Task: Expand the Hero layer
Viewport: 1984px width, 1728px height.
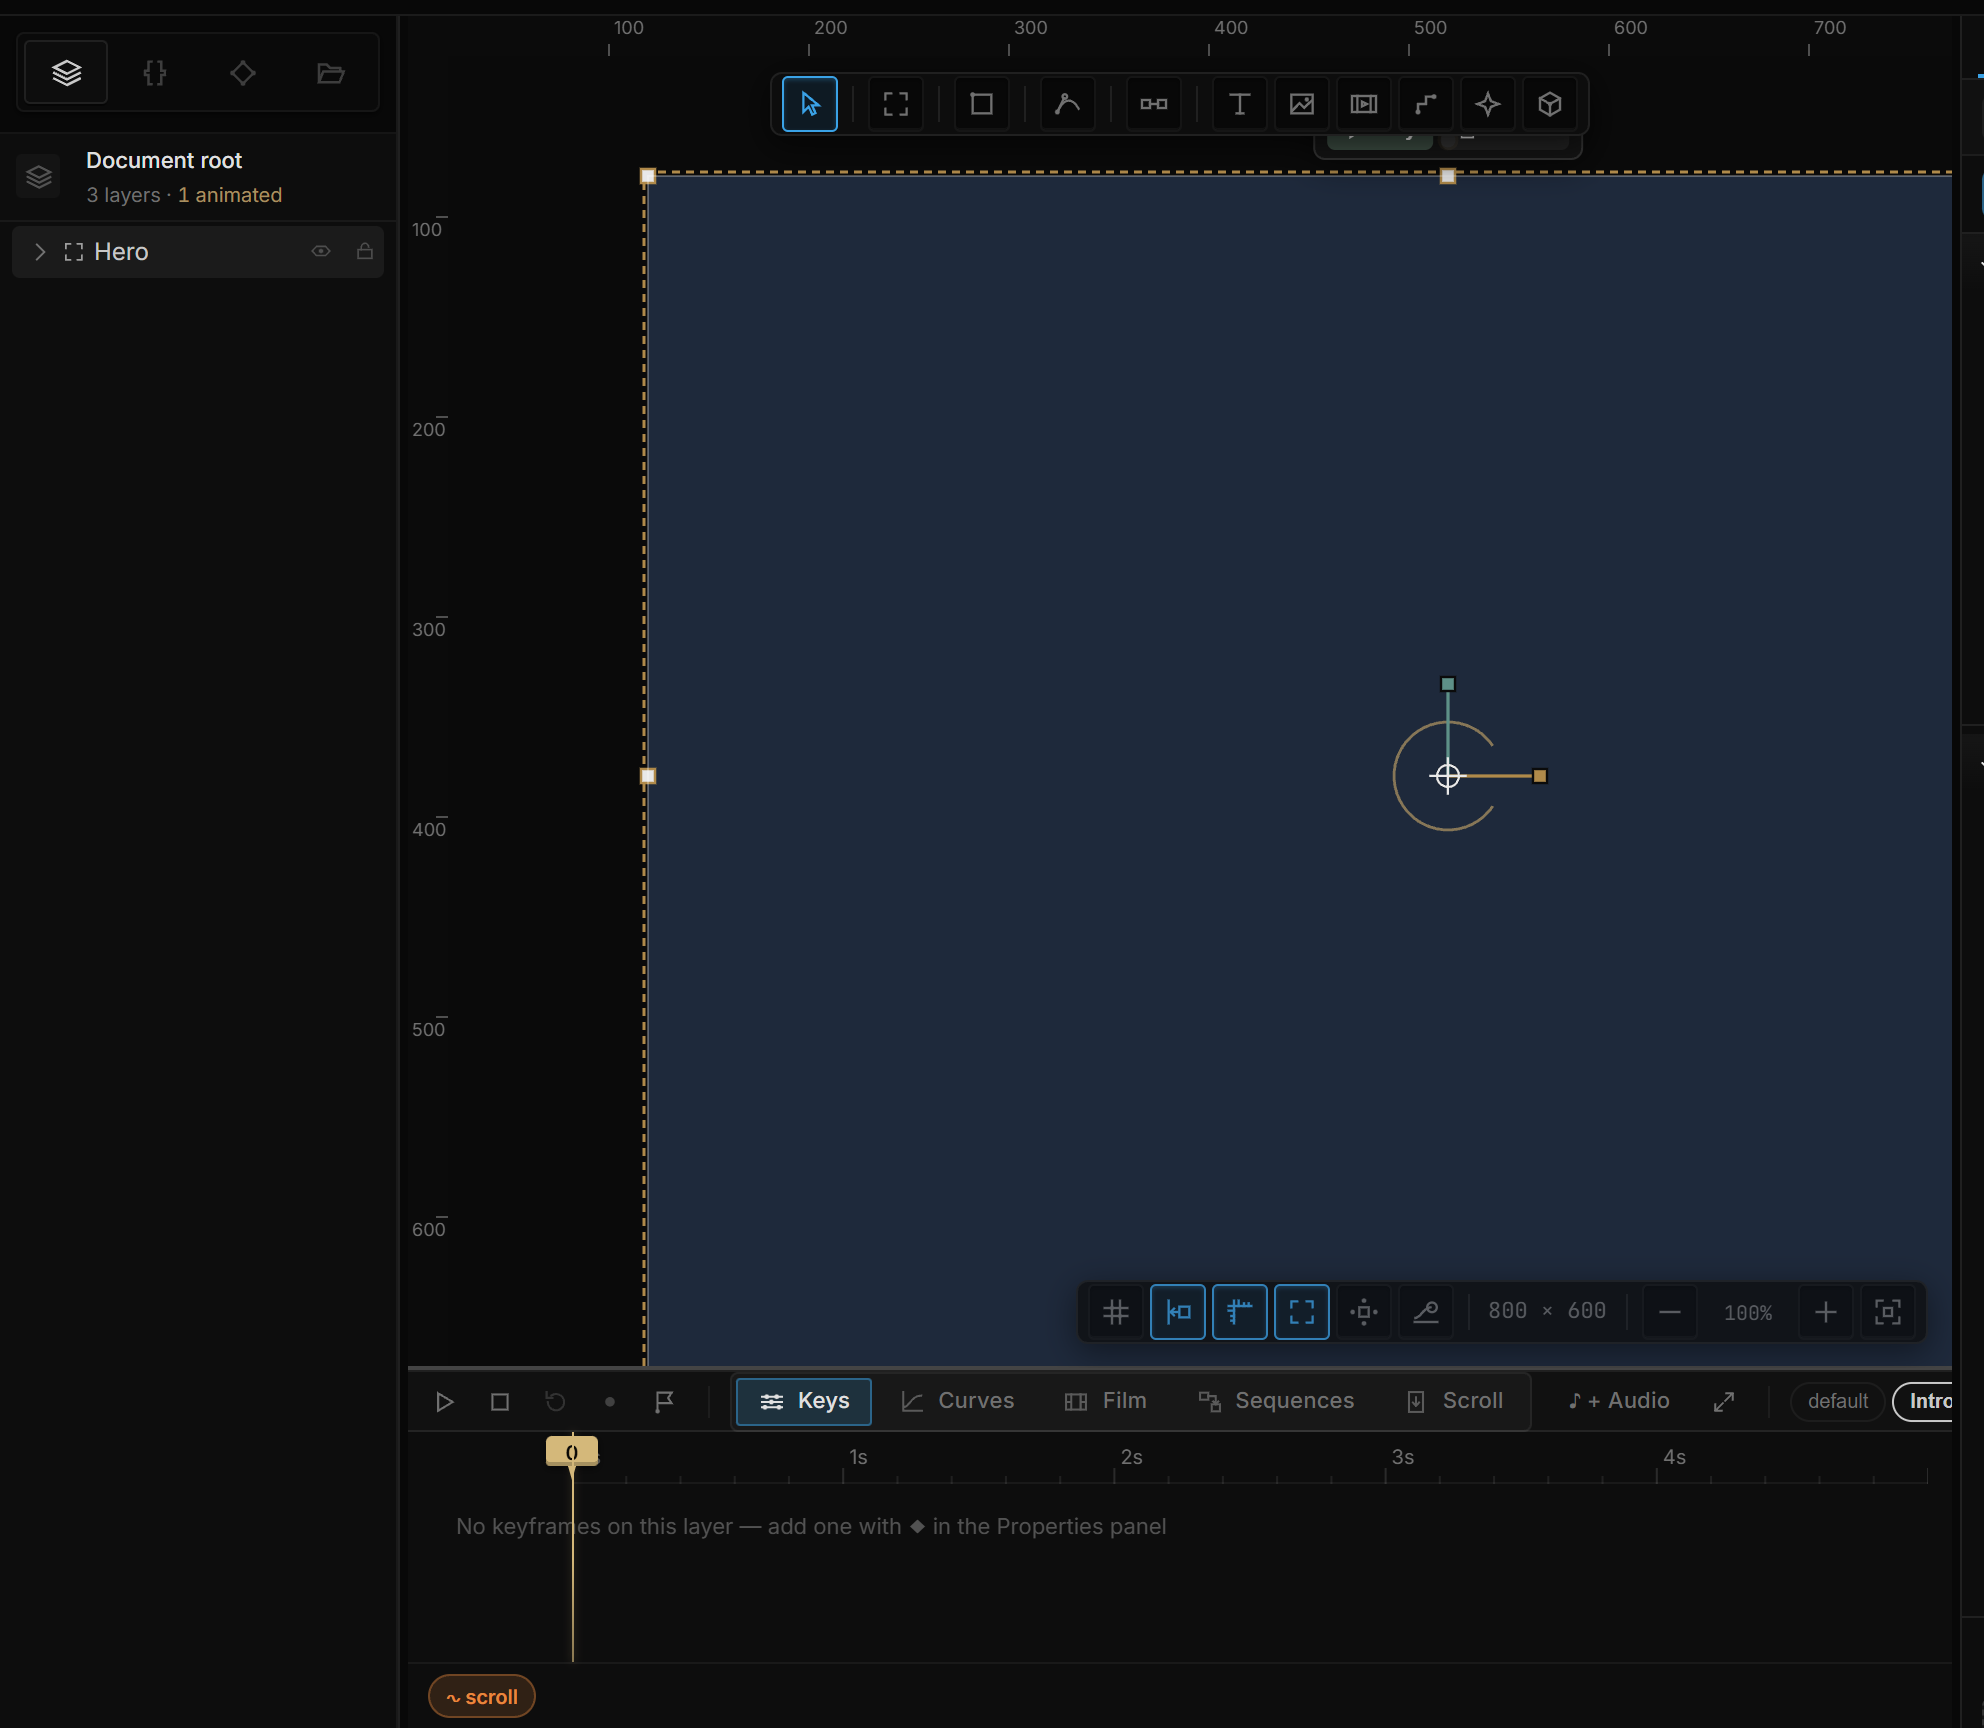Action: coord(40,252)
